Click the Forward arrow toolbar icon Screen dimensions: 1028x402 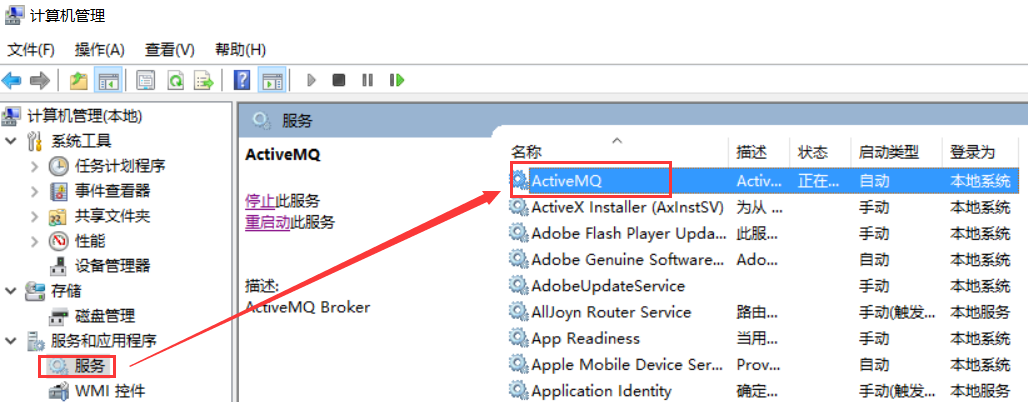pyautogui.click(x=40, y=81)
